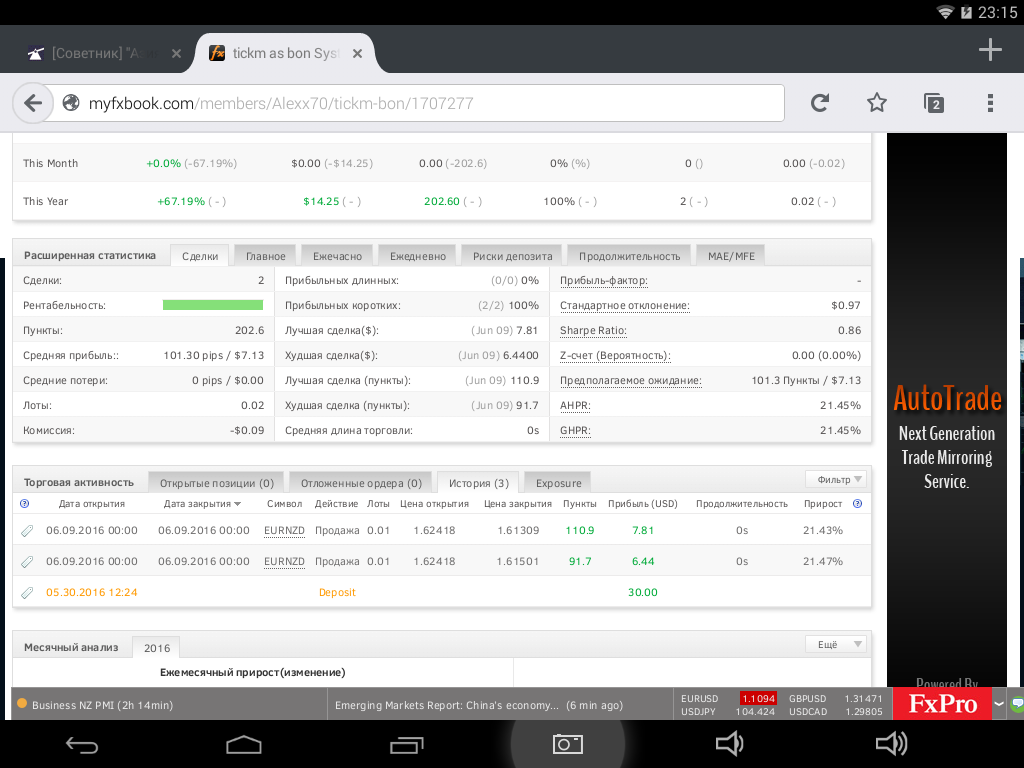Open the Business NZ PMI news item
This screenshot has width=1024, height=768.
pos(103,705)
